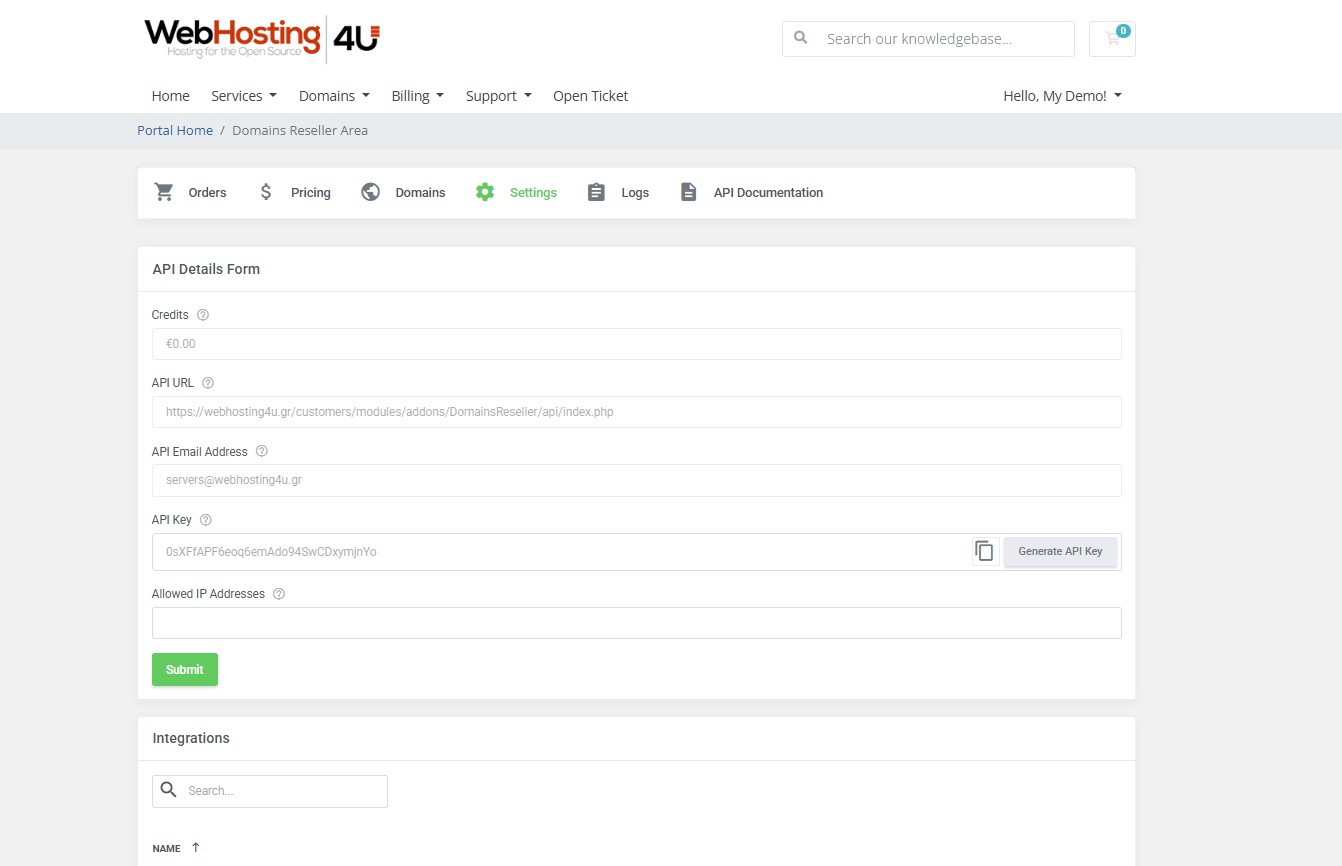
Task: Focus the Integrations search box
Action: (x=269, y=791)
